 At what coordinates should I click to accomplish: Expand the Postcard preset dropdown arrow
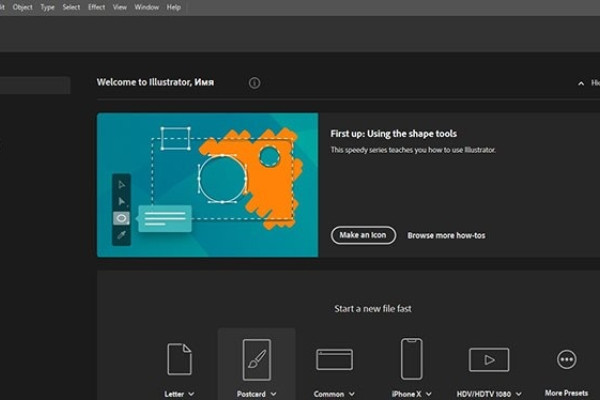pos(273,394)
